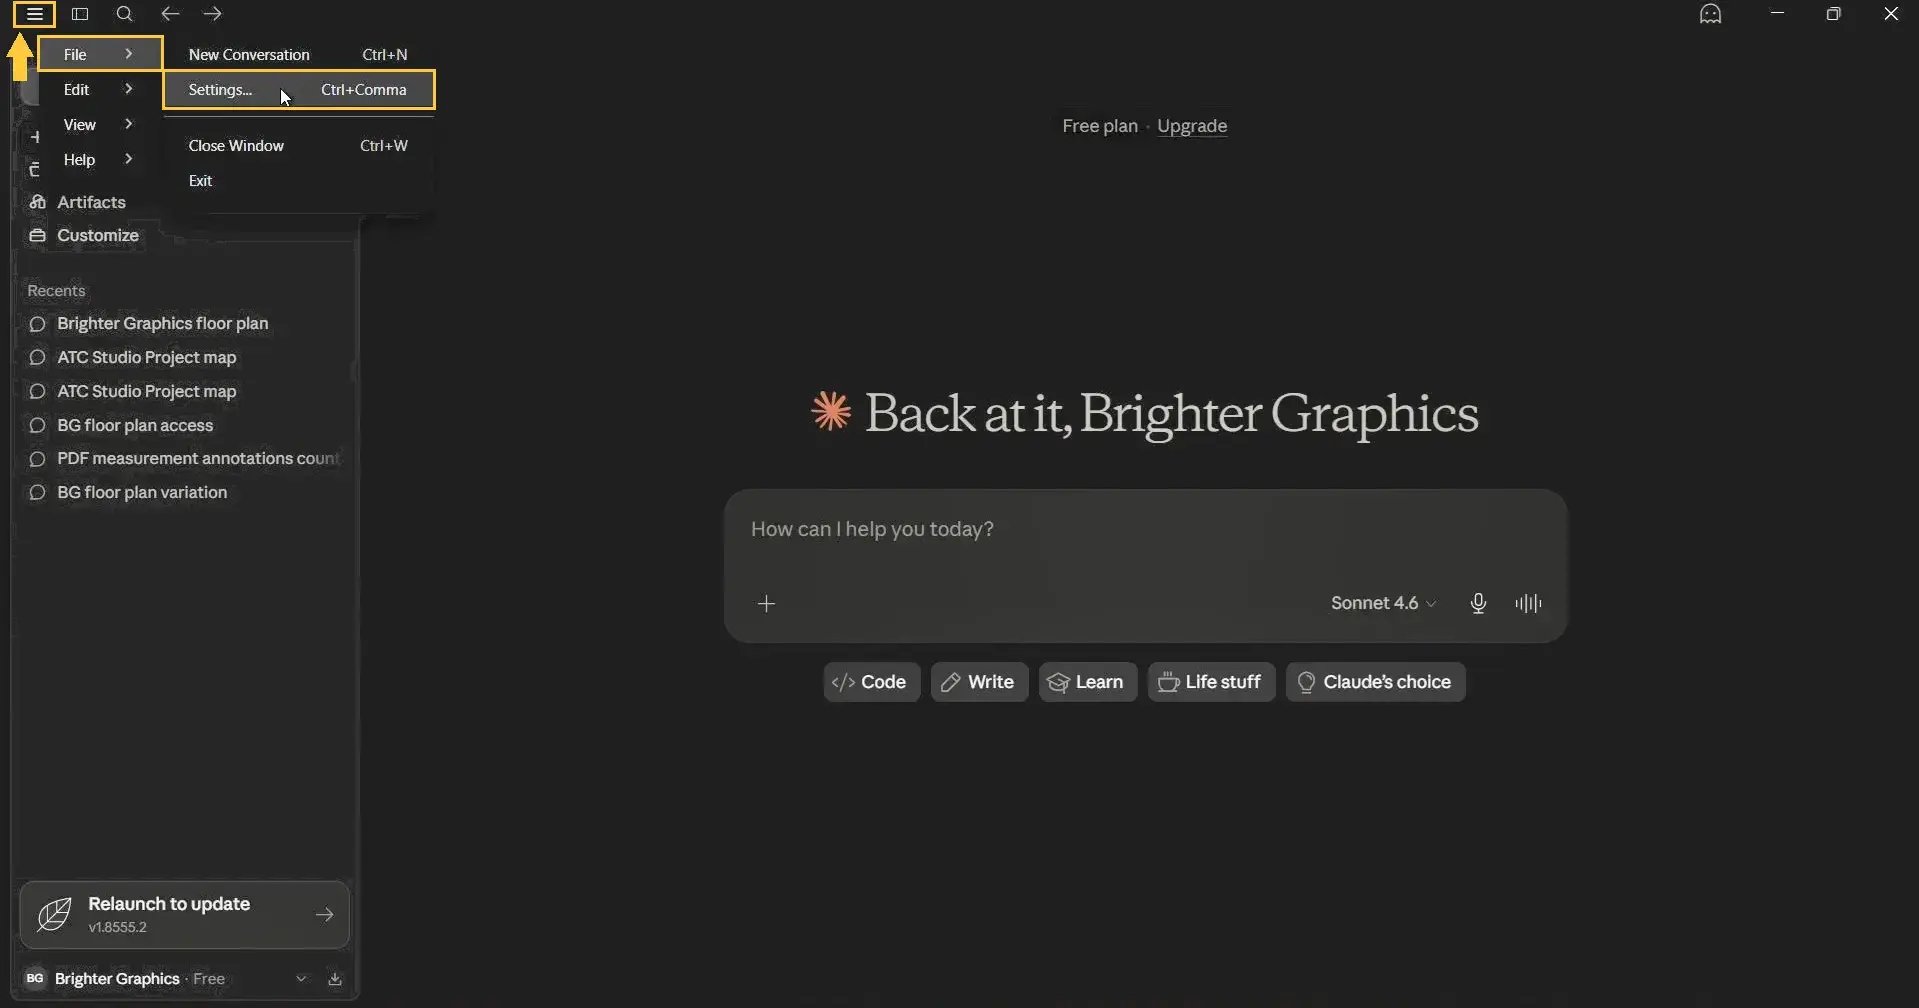
Task: Click the Claude's choice button
Action: tap(1375, 682)
